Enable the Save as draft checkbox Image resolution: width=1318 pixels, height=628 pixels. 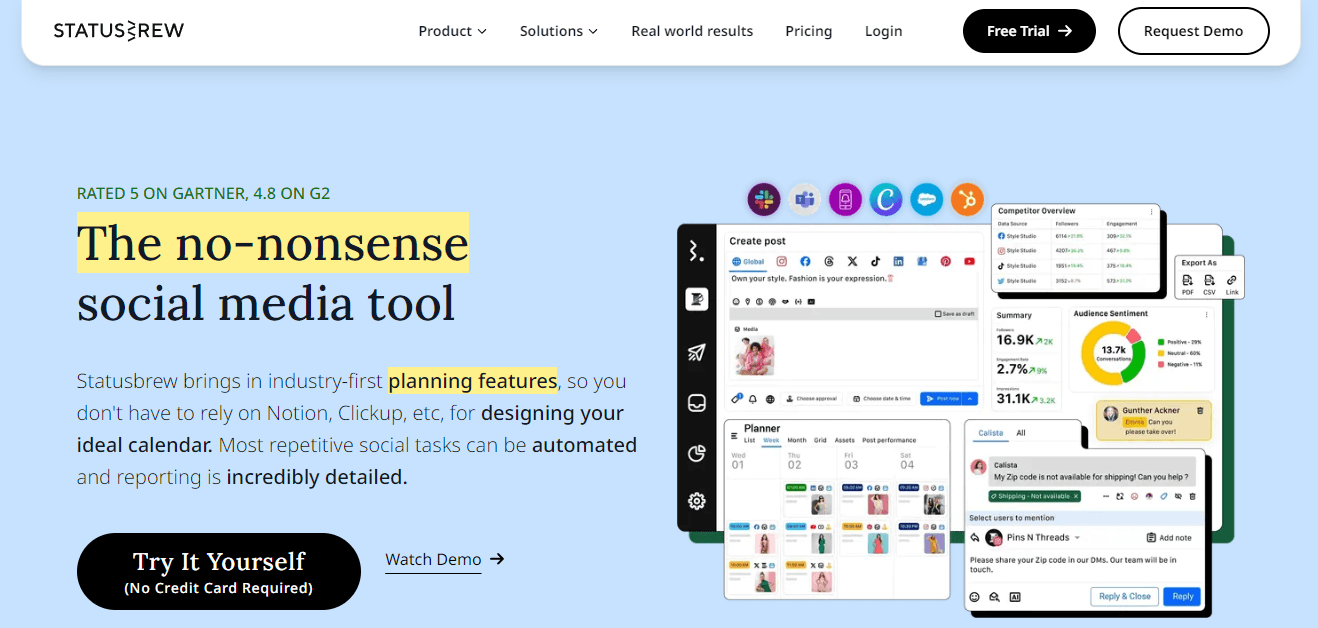[939, 314]
